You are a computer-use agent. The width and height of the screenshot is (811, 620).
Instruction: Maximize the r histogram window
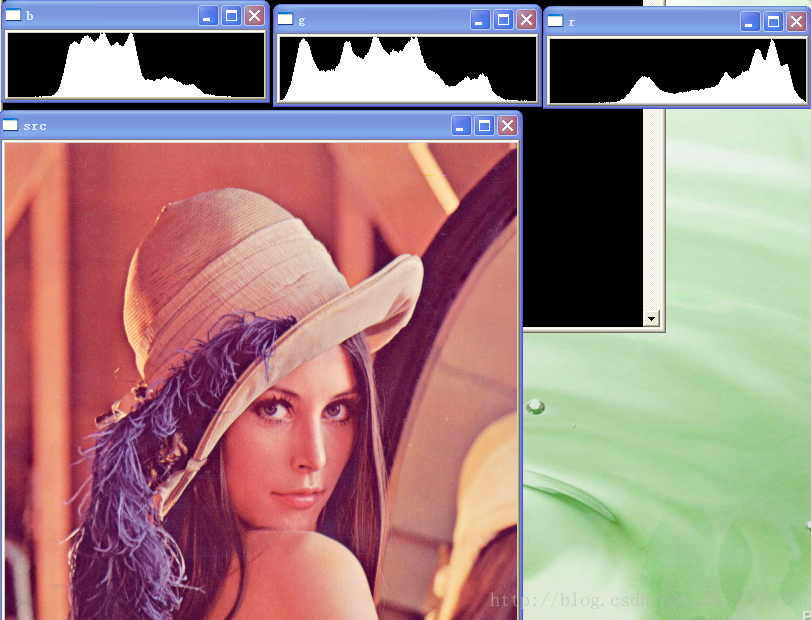point(773,22)
